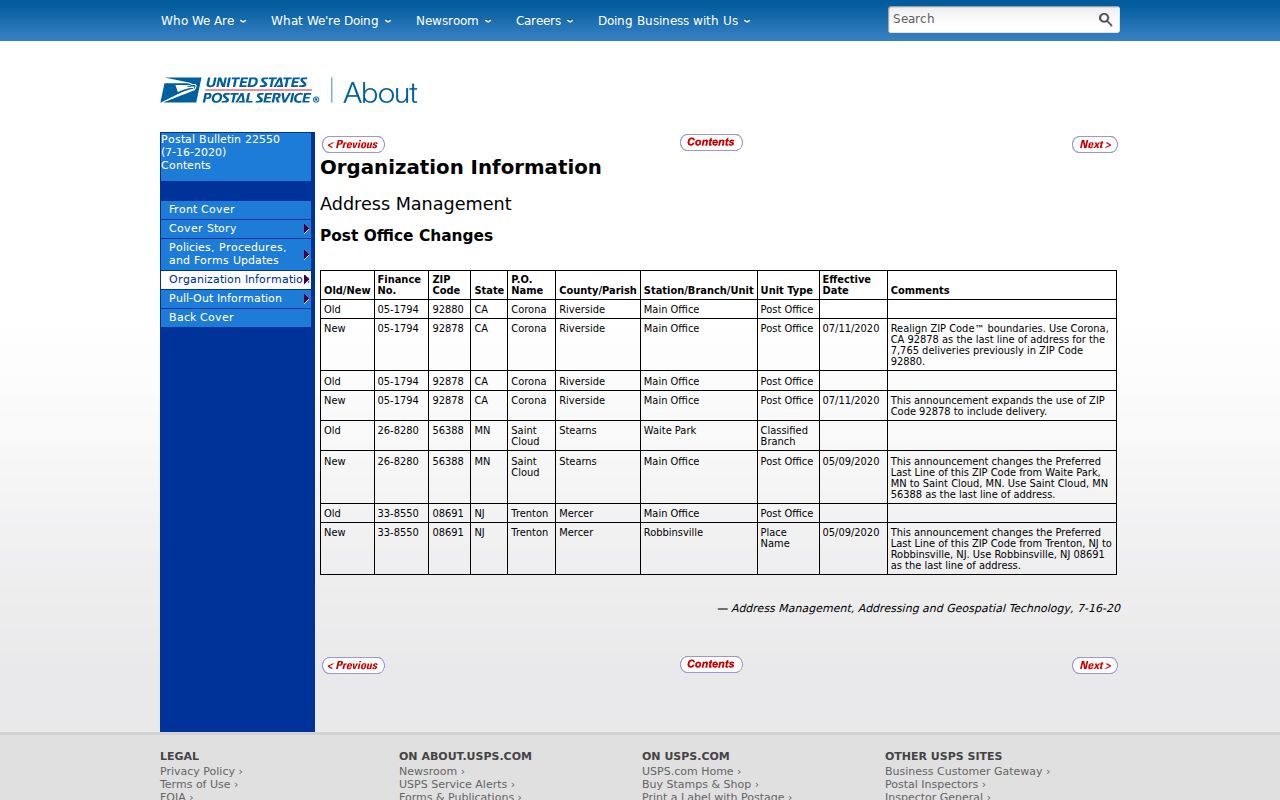Expand the Pull-Out Information sidebar item
The height and width of the screenshot is (800, 1280).
point(236,298)
